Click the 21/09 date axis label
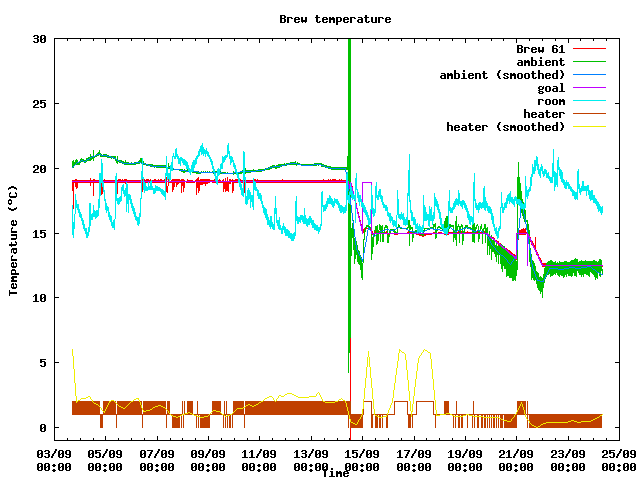 coord(516,454)
